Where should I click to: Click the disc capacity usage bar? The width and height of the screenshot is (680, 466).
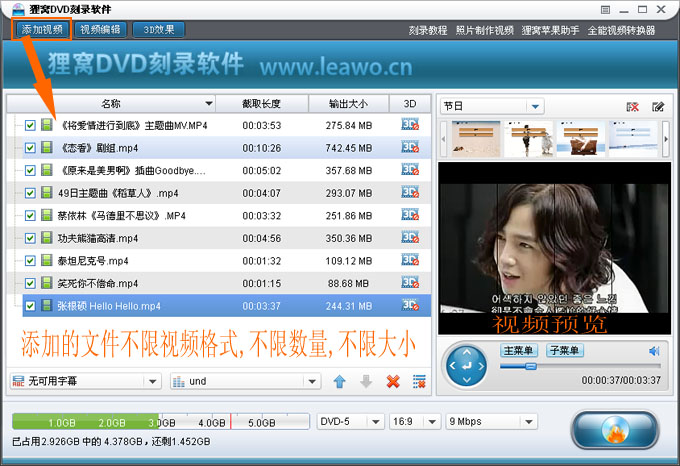coord(161,421)
